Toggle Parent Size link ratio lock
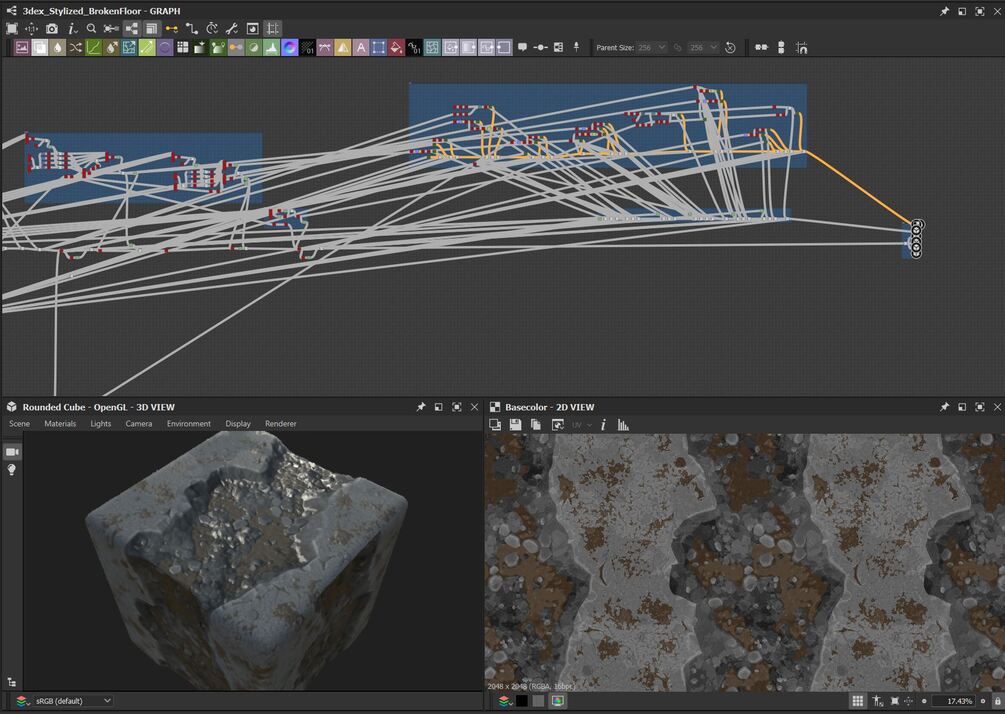The width and height of the screenshot is (1005, 714). [677, 47]
